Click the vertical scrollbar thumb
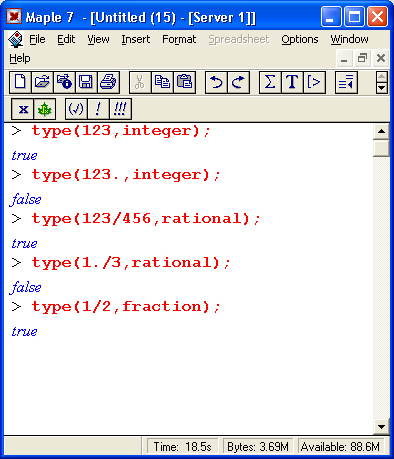Image resolution: width=394 pixels, height=459 pixels. [381, 148]
